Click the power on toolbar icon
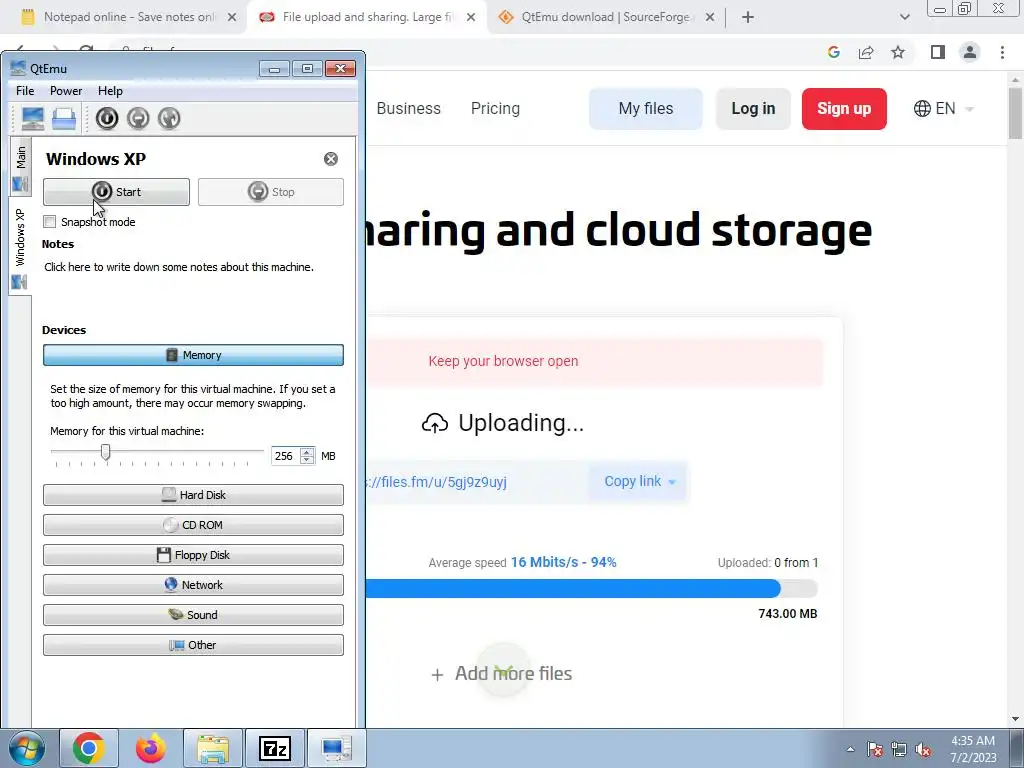This screenshot has width=1024, height=768. 106,118
